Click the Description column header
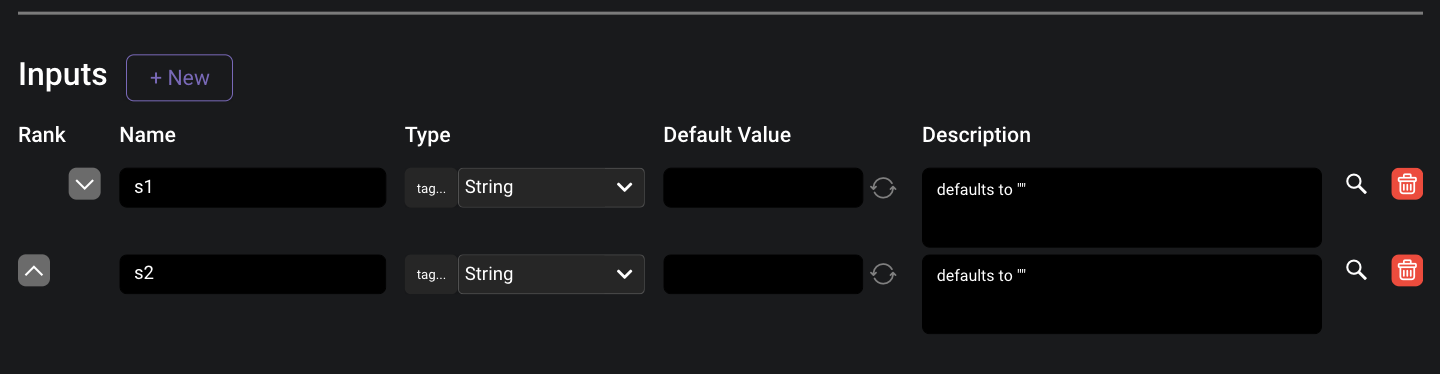 tap(976, 135)
